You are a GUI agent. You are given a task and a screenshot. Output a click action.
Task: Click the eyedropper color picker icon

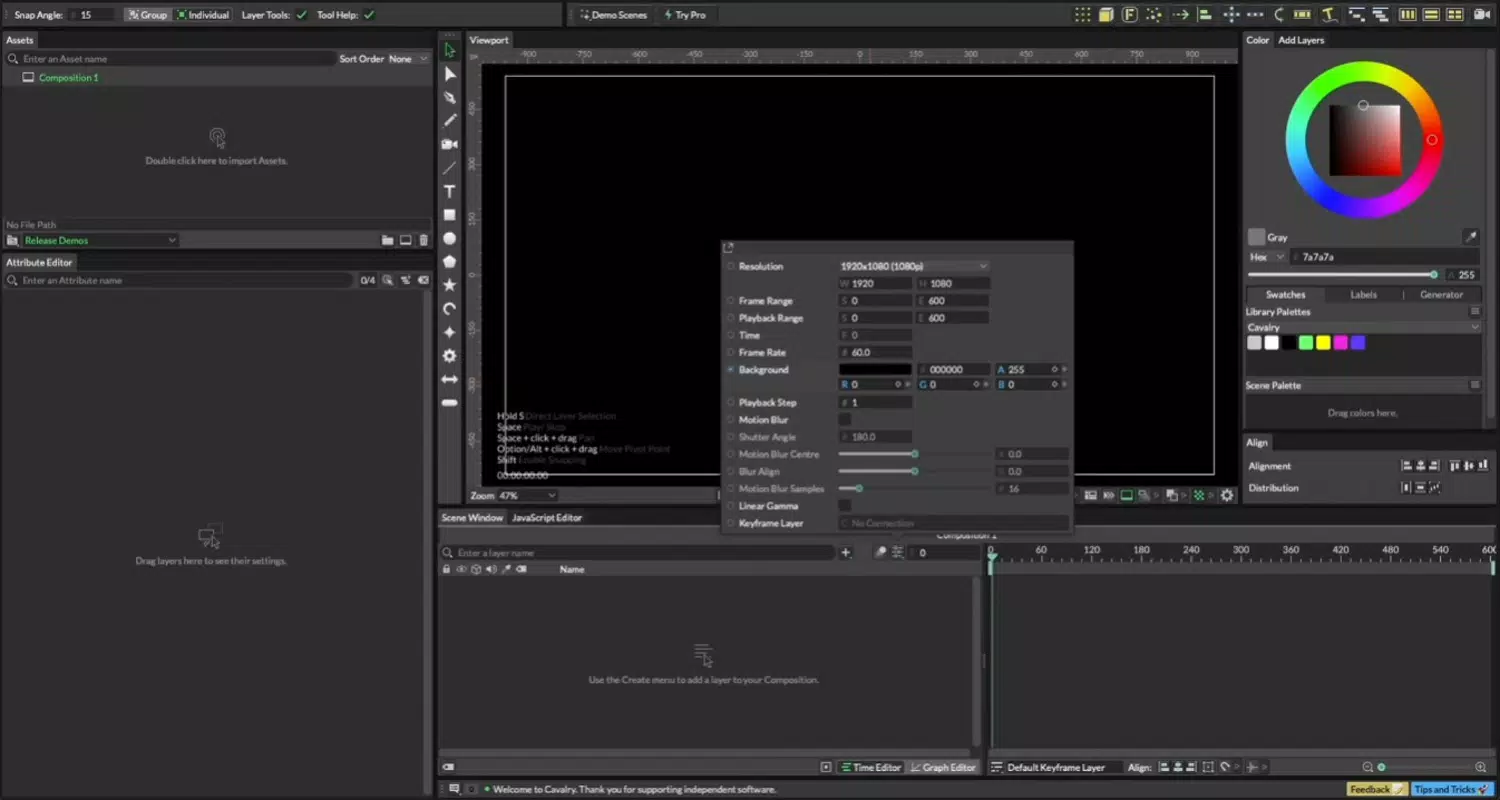[1470, 237]
